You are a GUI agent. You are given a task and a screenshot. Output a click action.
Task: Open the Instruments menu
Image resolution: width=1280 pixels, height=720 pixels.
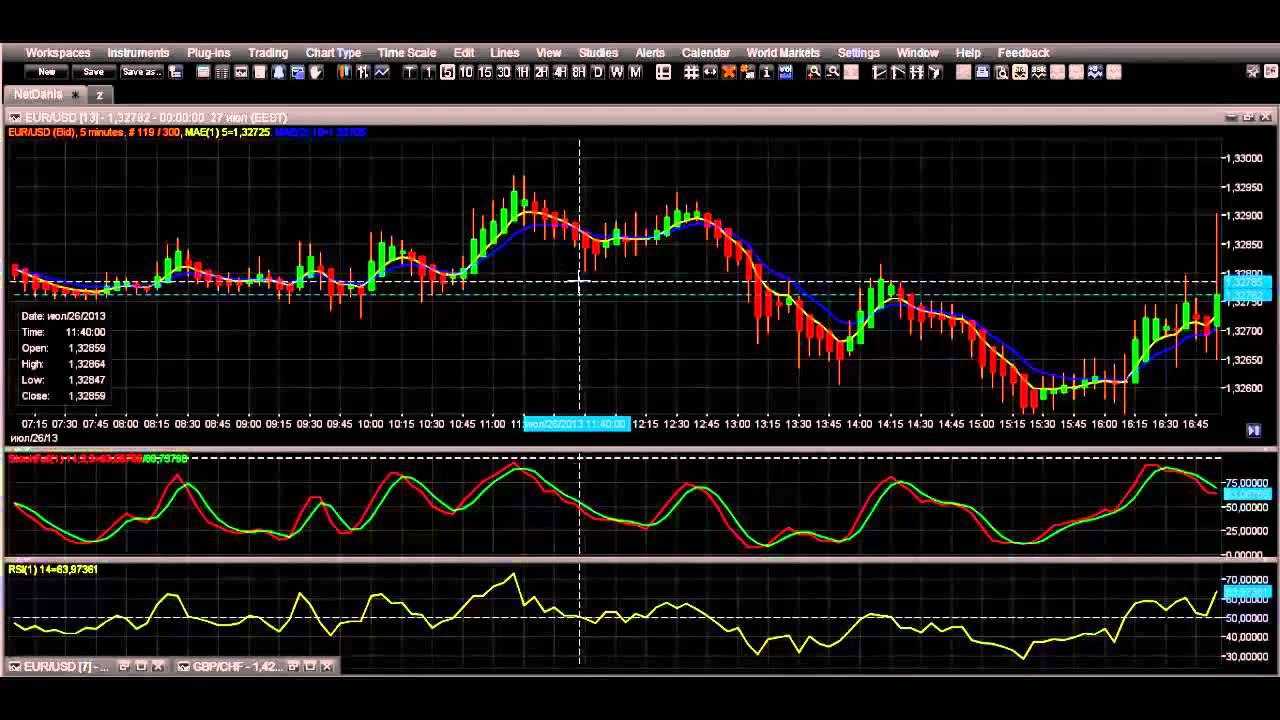(138, 53)
